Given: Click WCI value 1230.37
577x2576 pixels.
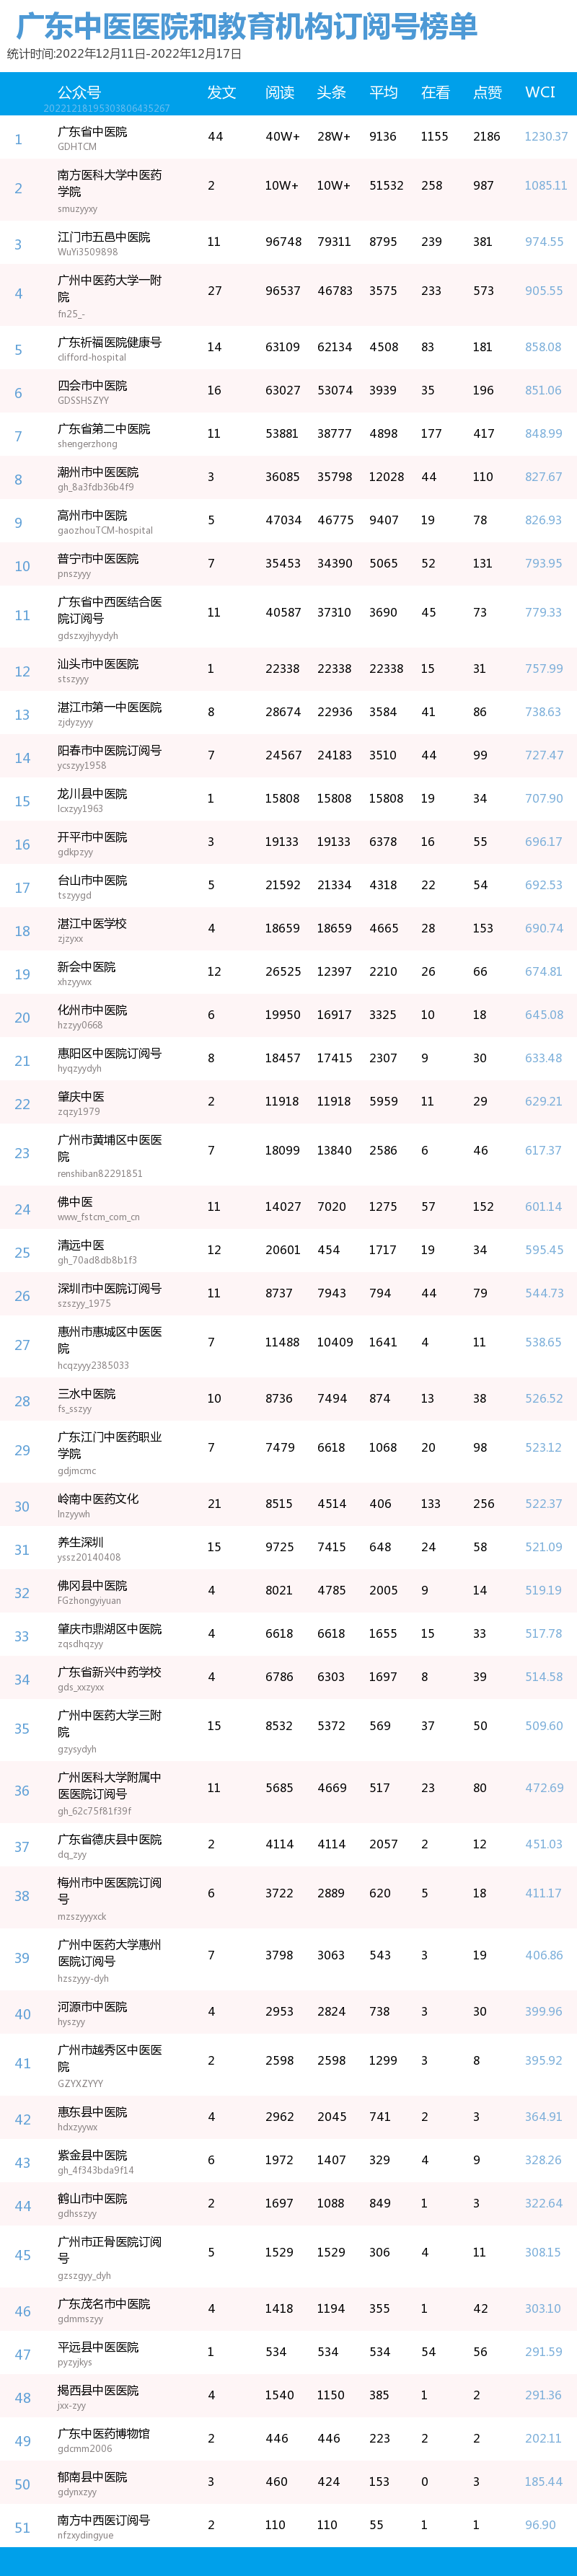Looking at the screenshot, I should 546,137.
